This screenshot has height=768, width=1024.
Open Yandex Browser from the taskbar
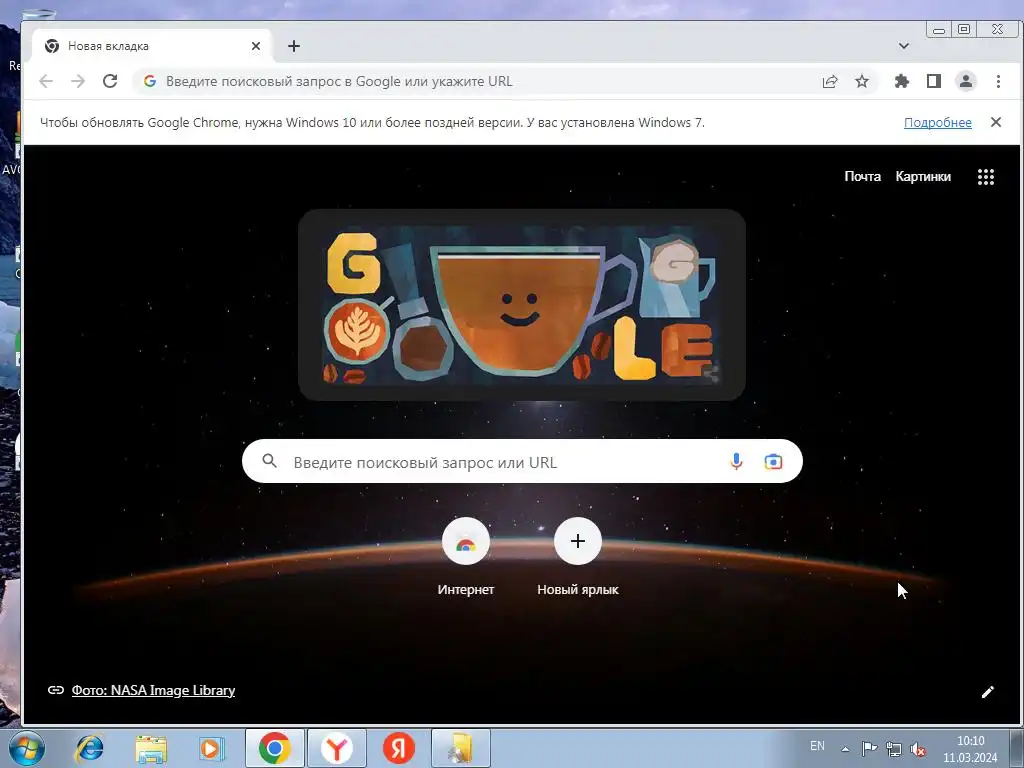[x=336, y=748]
